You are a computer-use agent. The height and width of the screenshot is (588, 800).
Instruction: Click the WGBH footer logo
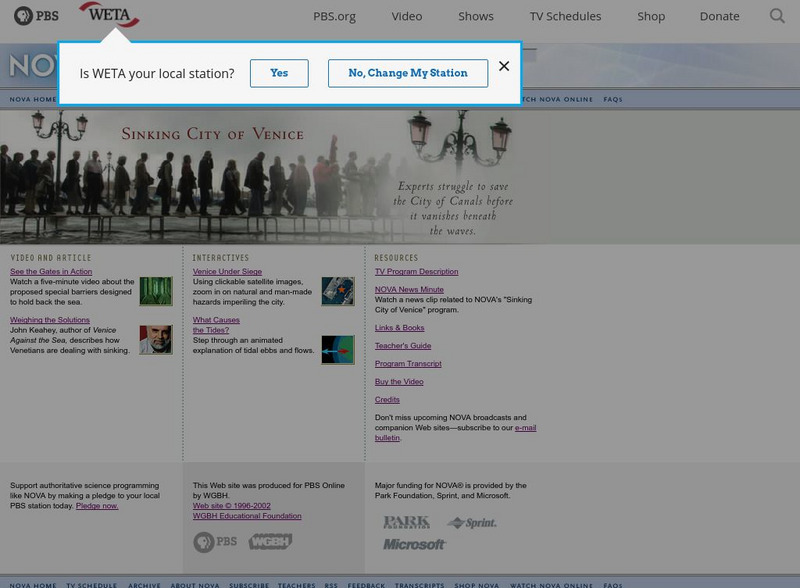coord(270,542)
